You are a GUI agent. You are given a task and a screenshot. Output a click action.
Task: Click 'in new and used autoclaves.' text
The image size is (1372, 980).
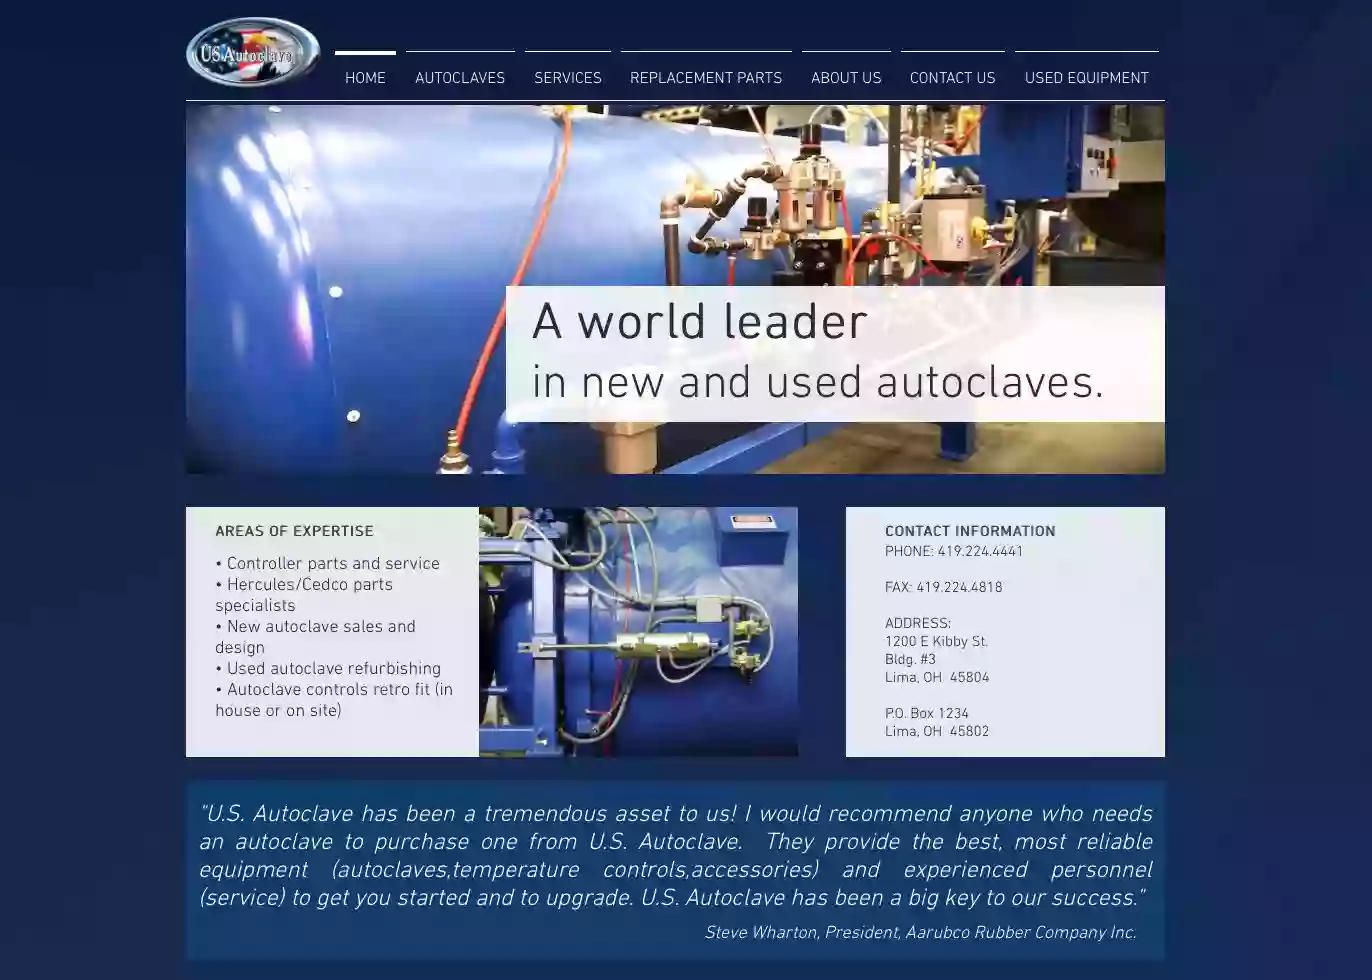point(817,382)
